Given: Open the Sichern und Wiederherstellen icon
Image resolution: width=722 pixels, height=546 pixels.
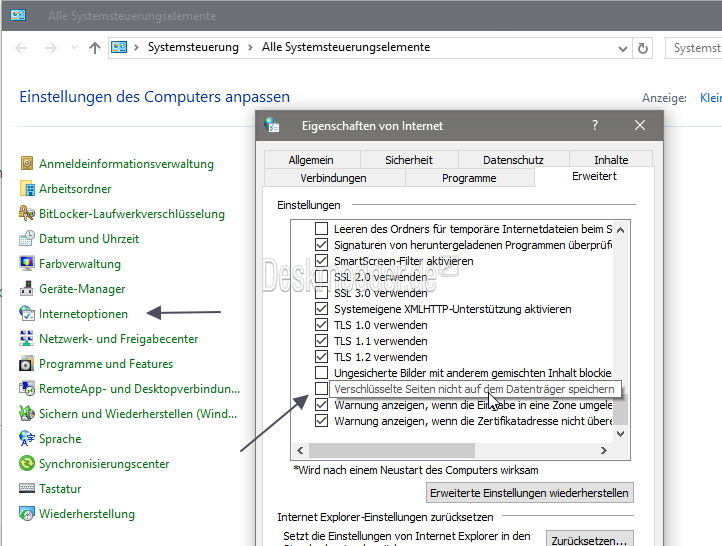Looking at the screenshot, I should click(x=27, y=413).
